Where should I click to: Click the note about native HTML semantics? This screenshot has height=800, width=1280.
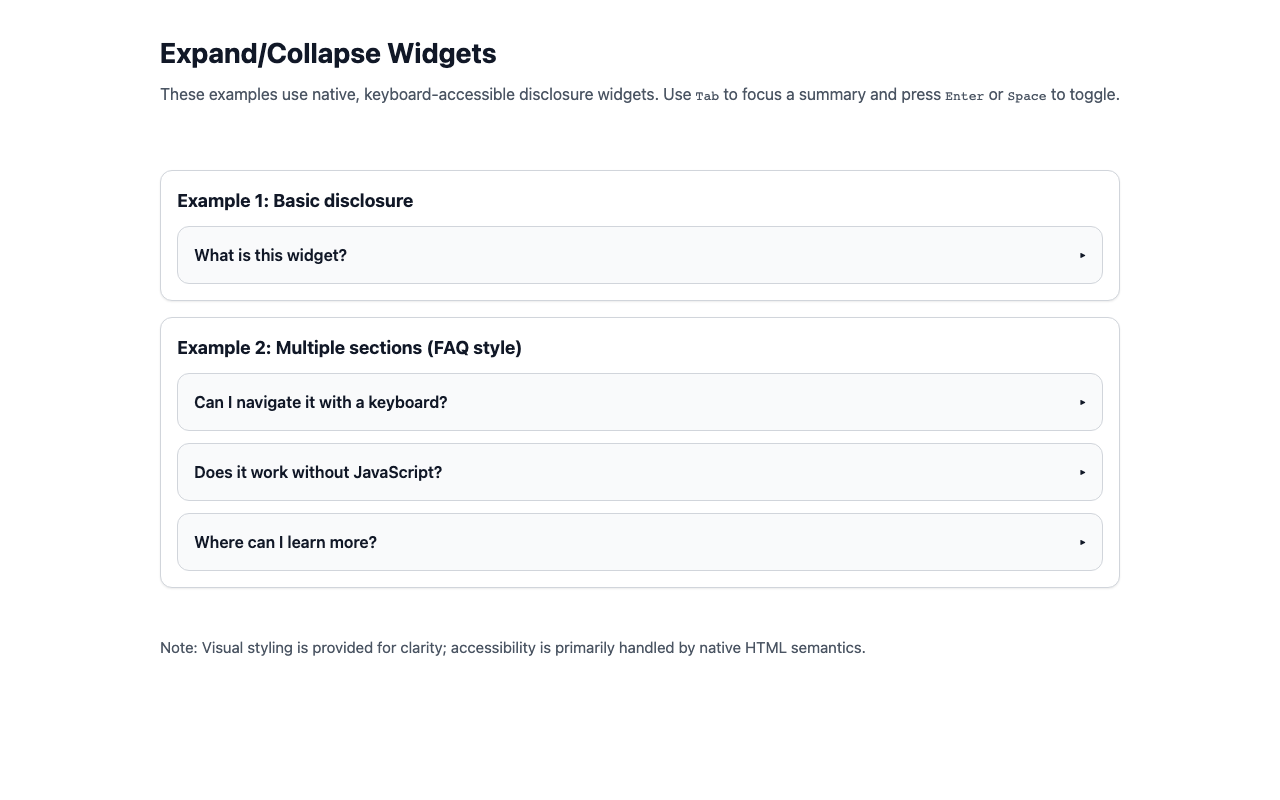pos(512,647)
